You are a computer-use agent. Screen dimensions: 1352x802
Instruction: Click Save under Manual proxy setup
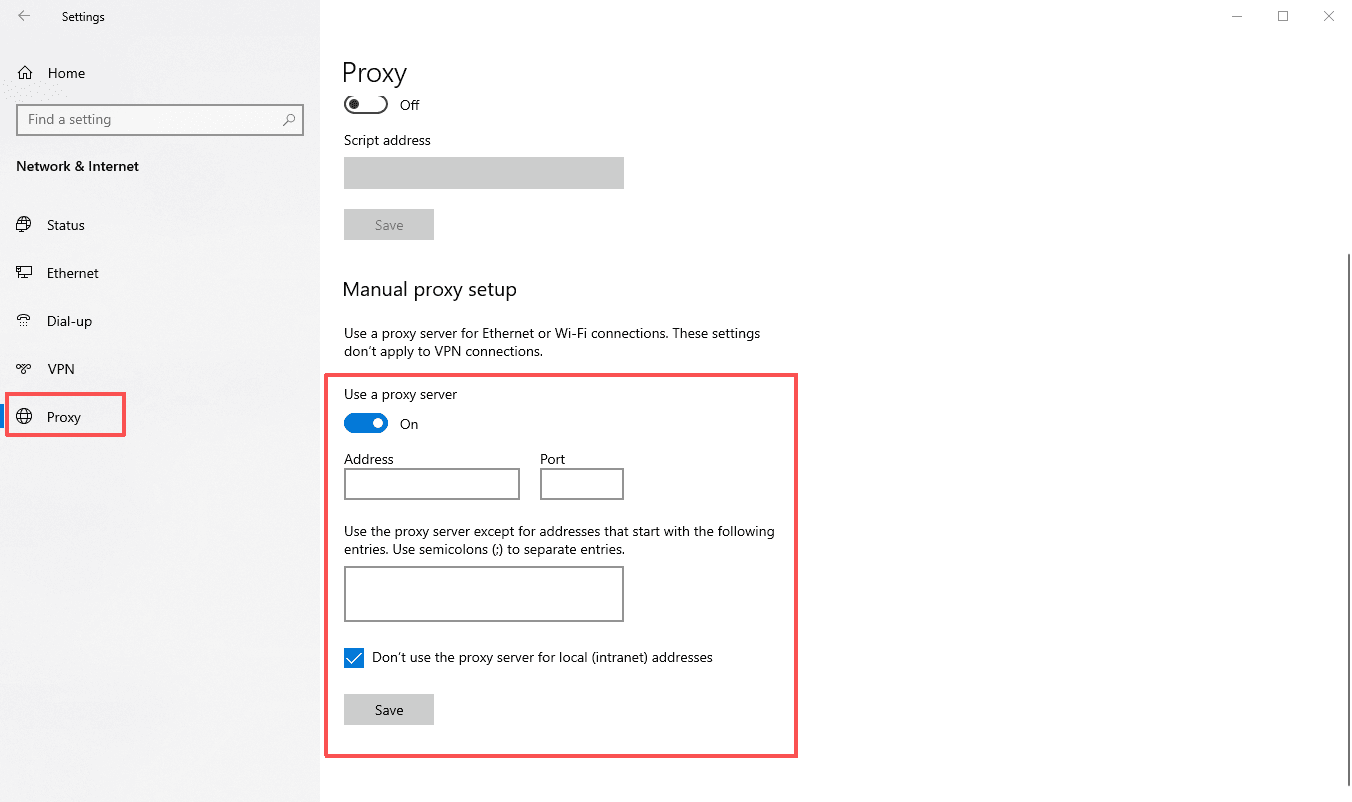coord(388,709)
